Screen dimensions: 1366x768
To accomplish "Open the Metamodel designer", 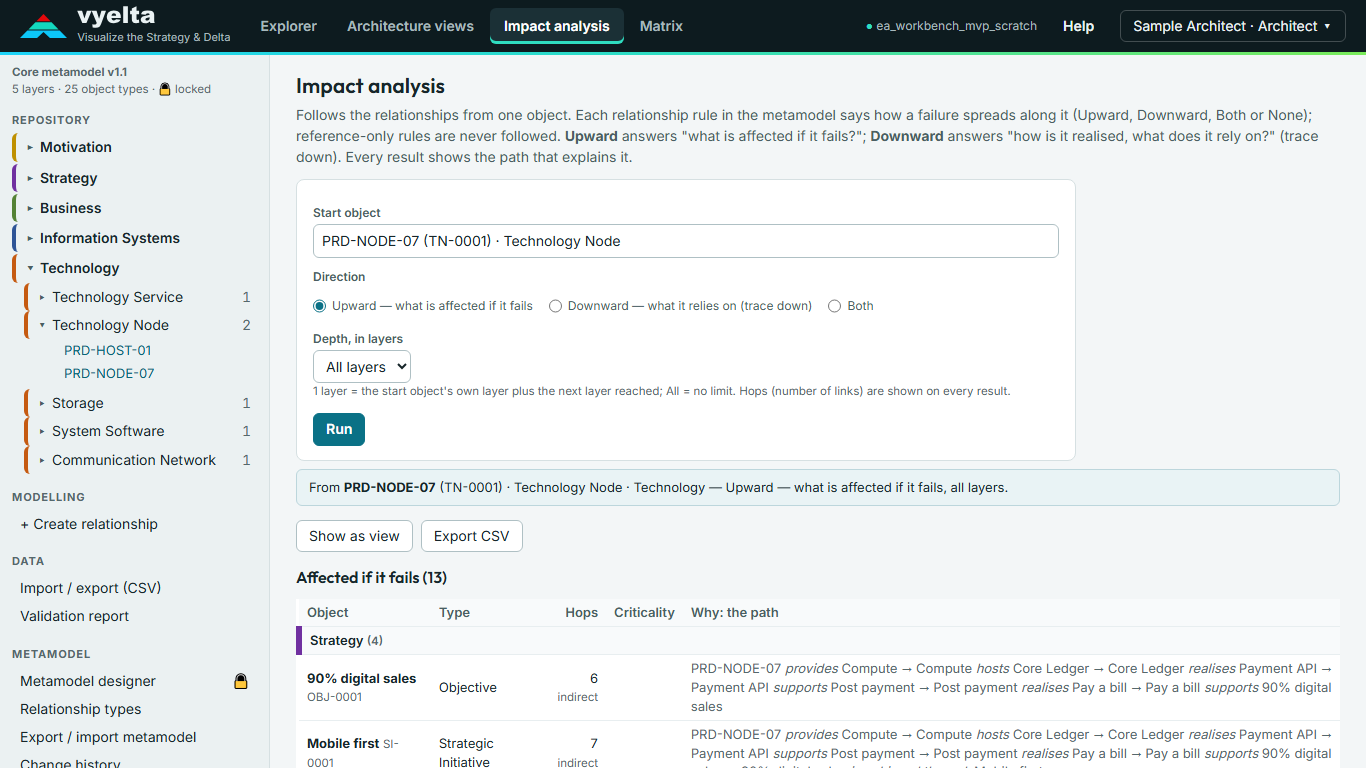I will [x=88, y=681].
